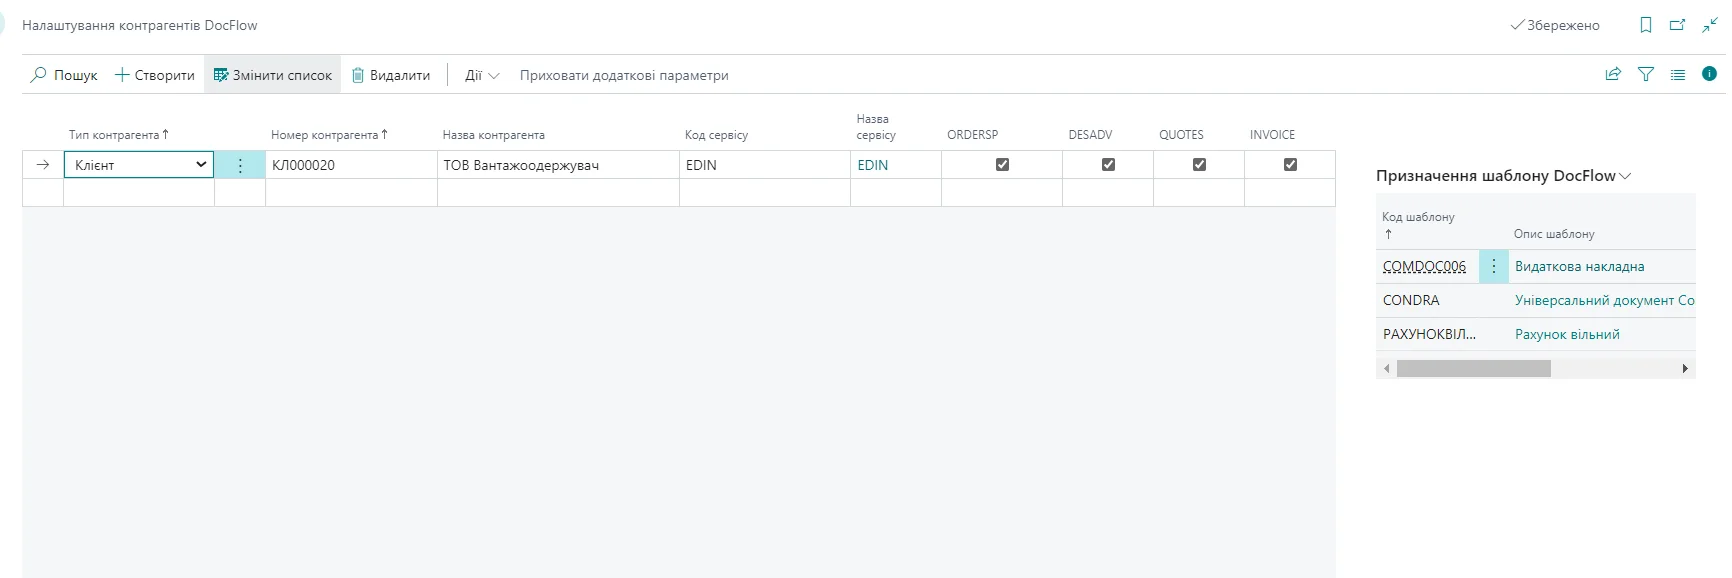Expand the Дії actions menu
This screenshot has height=578, width=1732.
coord(482,75)
